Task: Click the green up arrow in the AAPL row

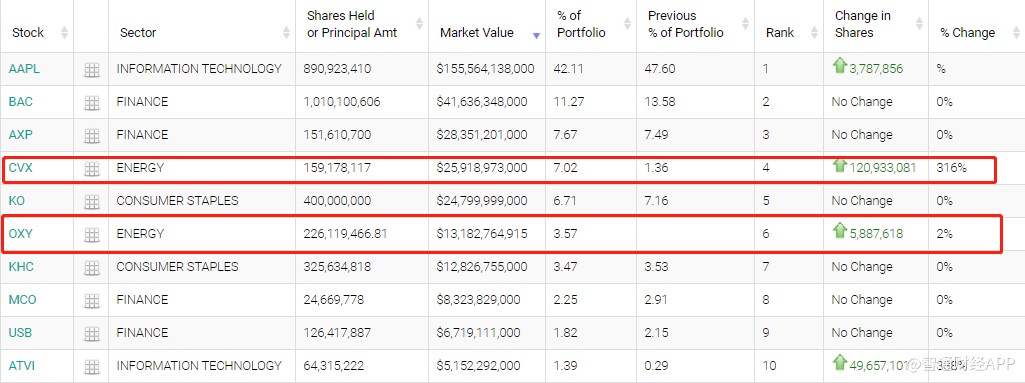Action: [839, 65]
